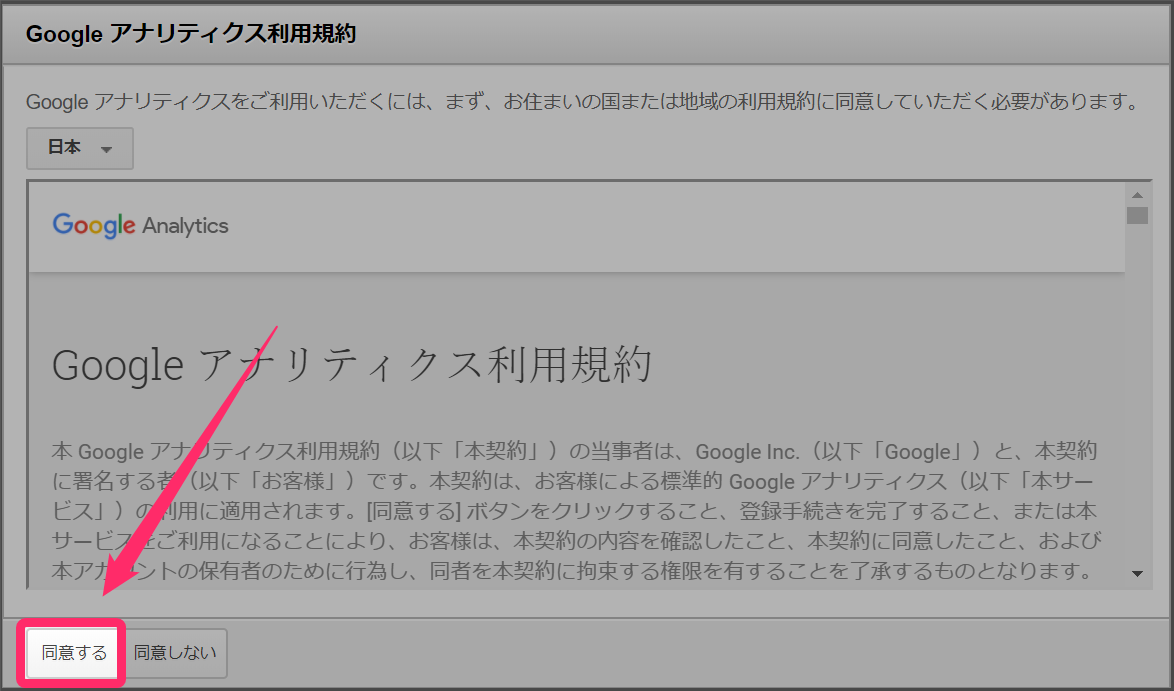Viewport: 1174px width, 691px height.
Task: Click the 同意しない decline button
Action: (175, 653)
